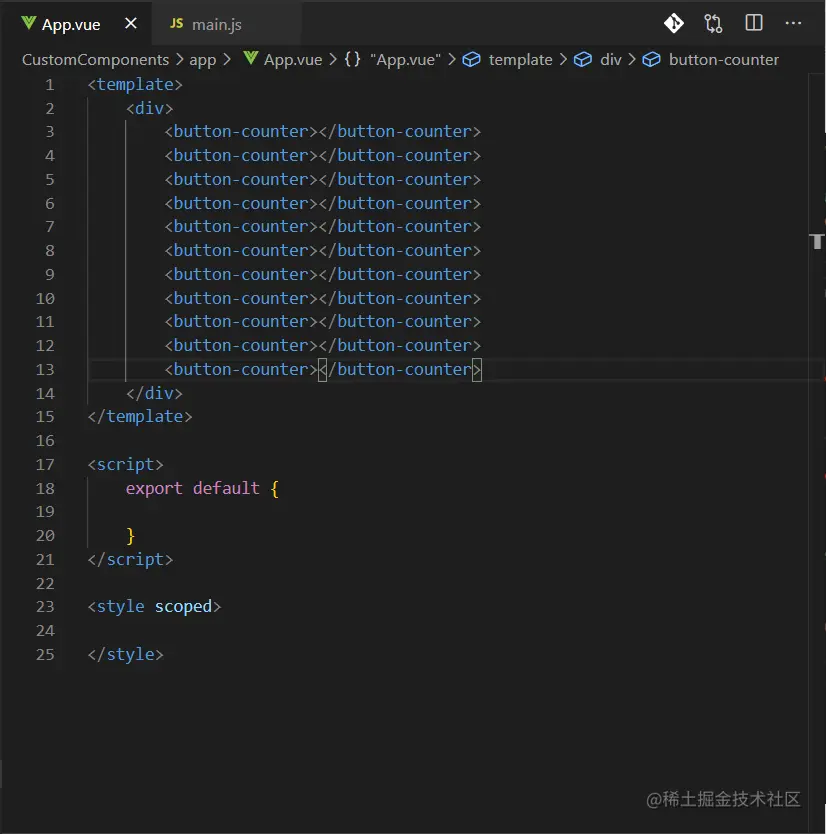Open the div breadcrumb
Image resolution: width=826 pixels, height=834 pixels.
point(611,60)
